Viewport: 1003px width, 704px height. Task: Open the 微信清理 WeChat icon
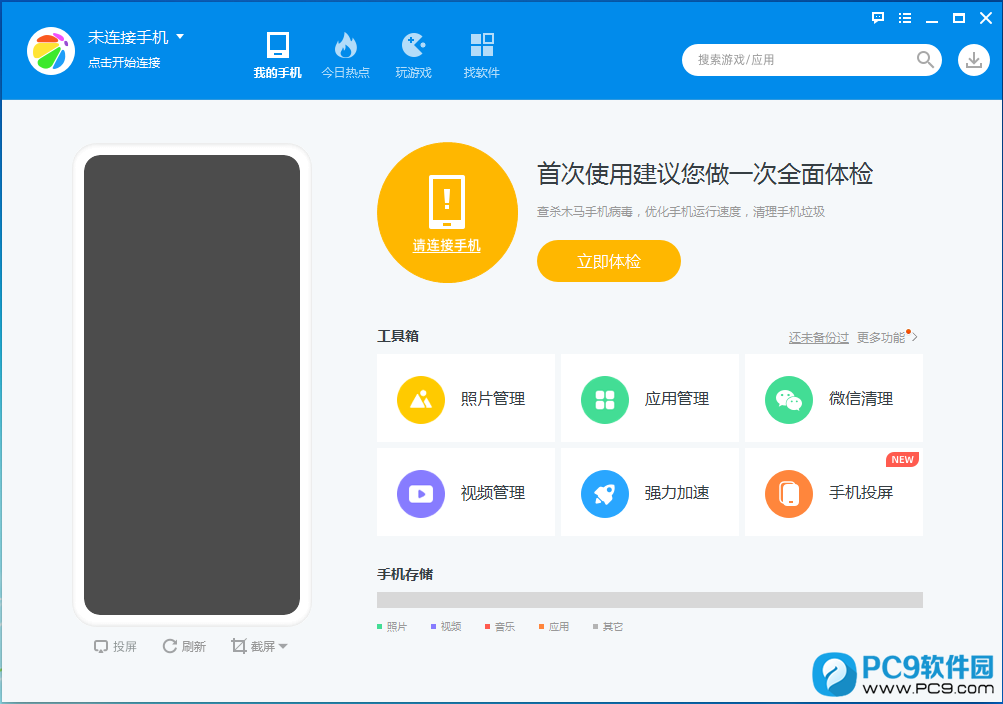789,400
